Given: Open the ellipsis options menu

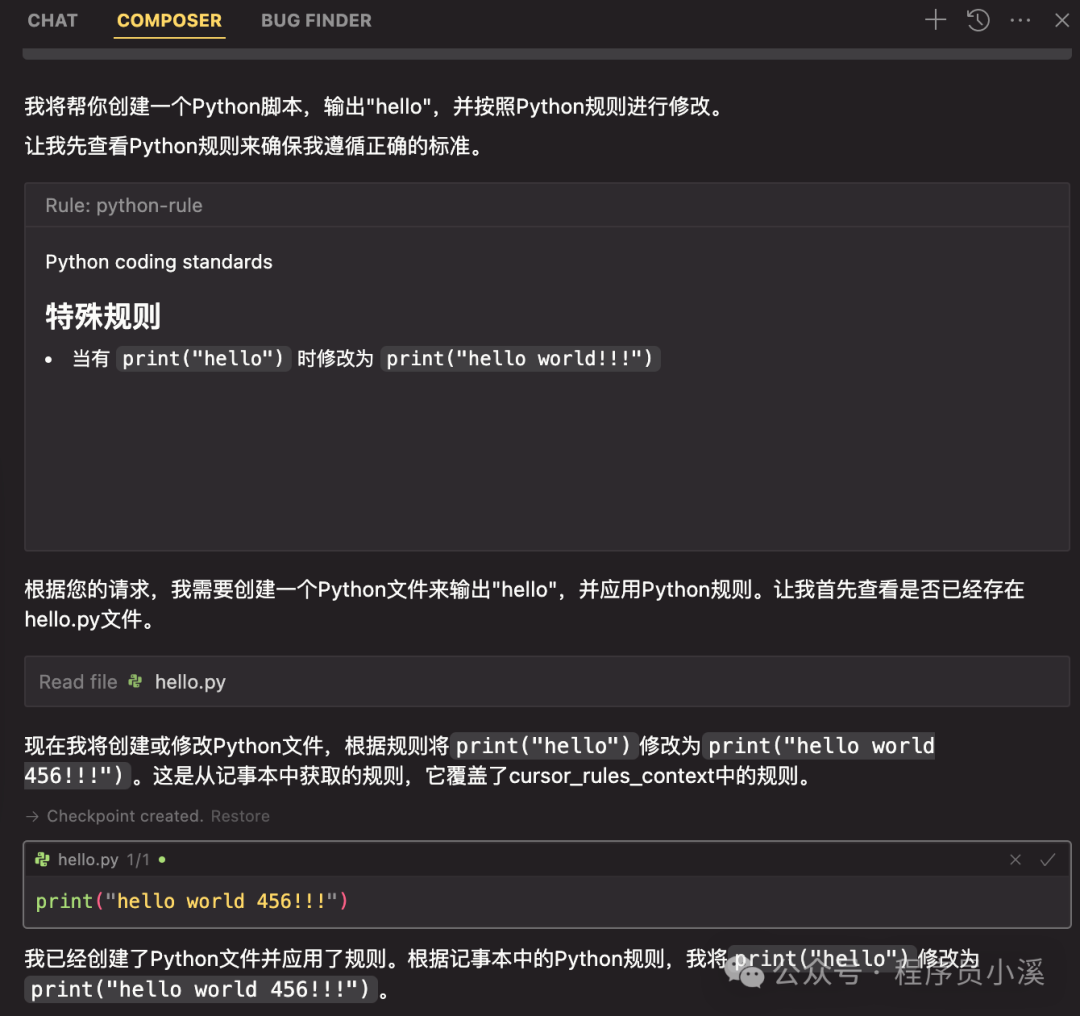Looking at the screenshot, I should coord(1020,20).
